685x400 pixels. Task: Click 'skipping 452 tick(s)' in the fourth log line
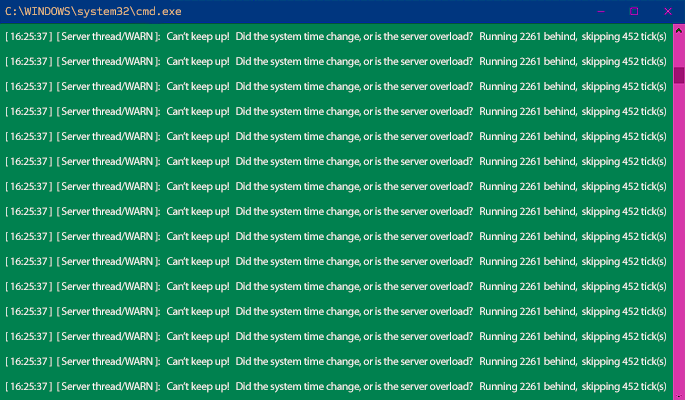624,111
